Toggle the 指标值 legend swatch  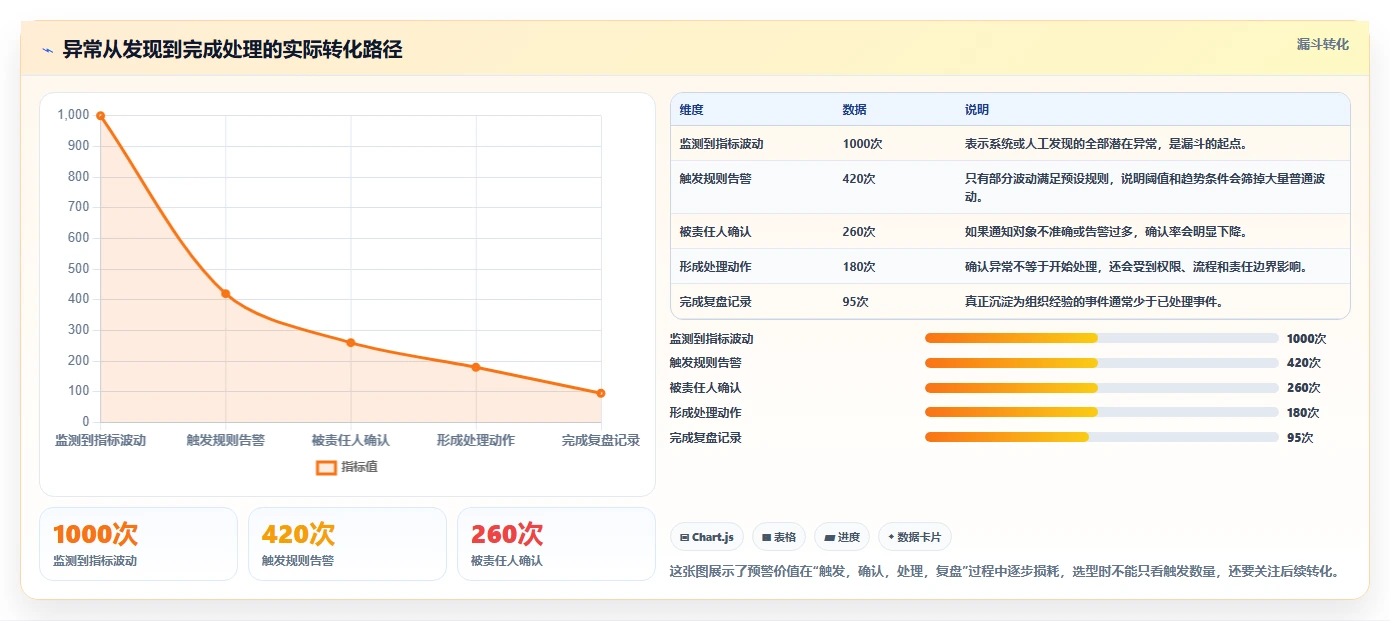[x=326, y=467]
